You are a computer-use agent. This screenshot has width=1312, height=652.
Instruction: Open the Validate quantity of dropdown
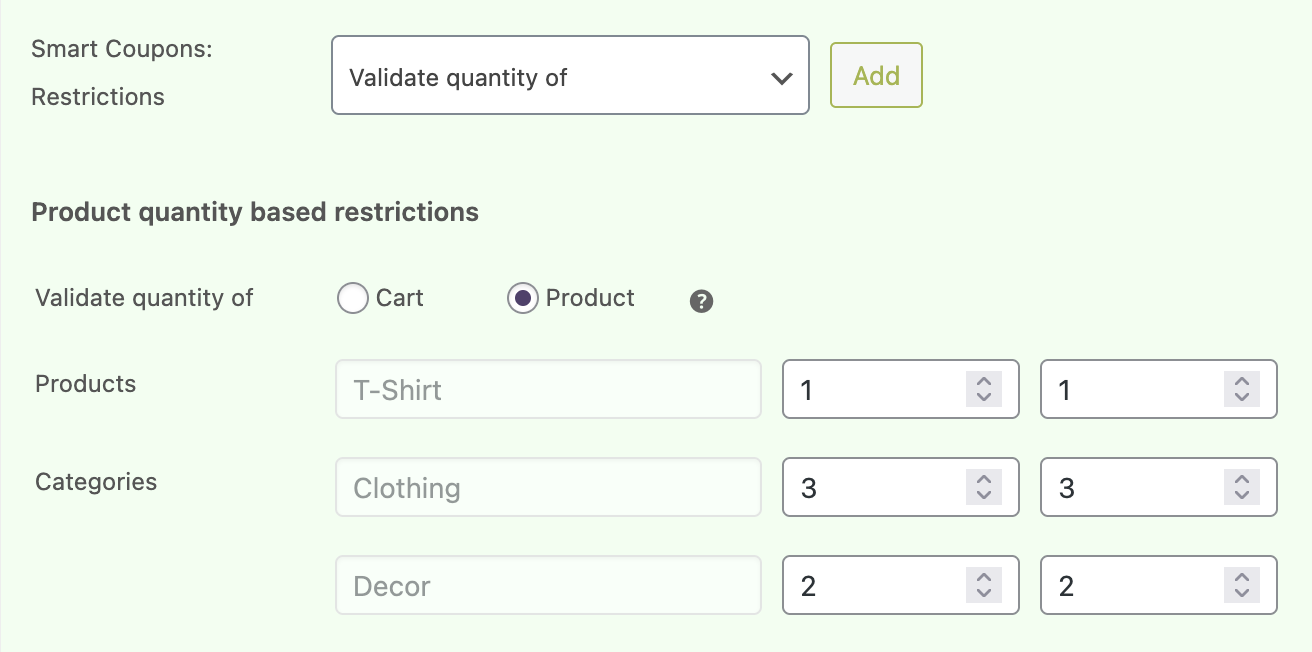click(x=570, y=76)
